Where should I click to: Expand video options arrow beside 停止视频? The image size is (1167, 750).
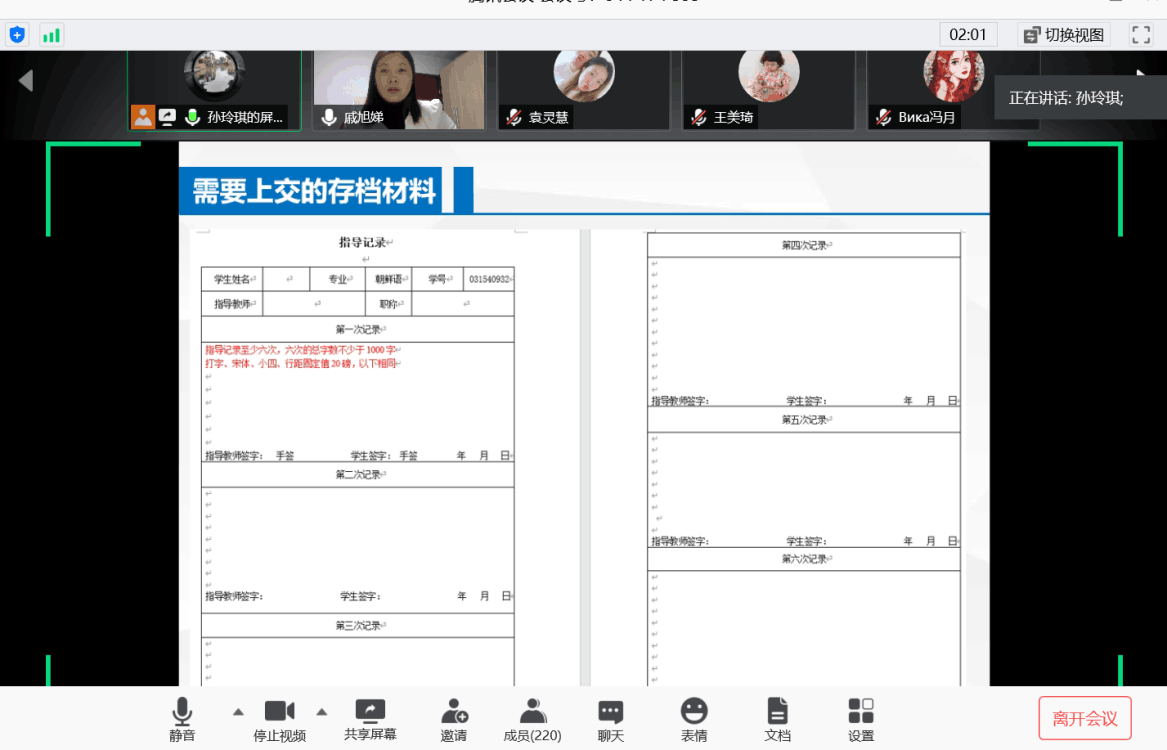[322, 712]
